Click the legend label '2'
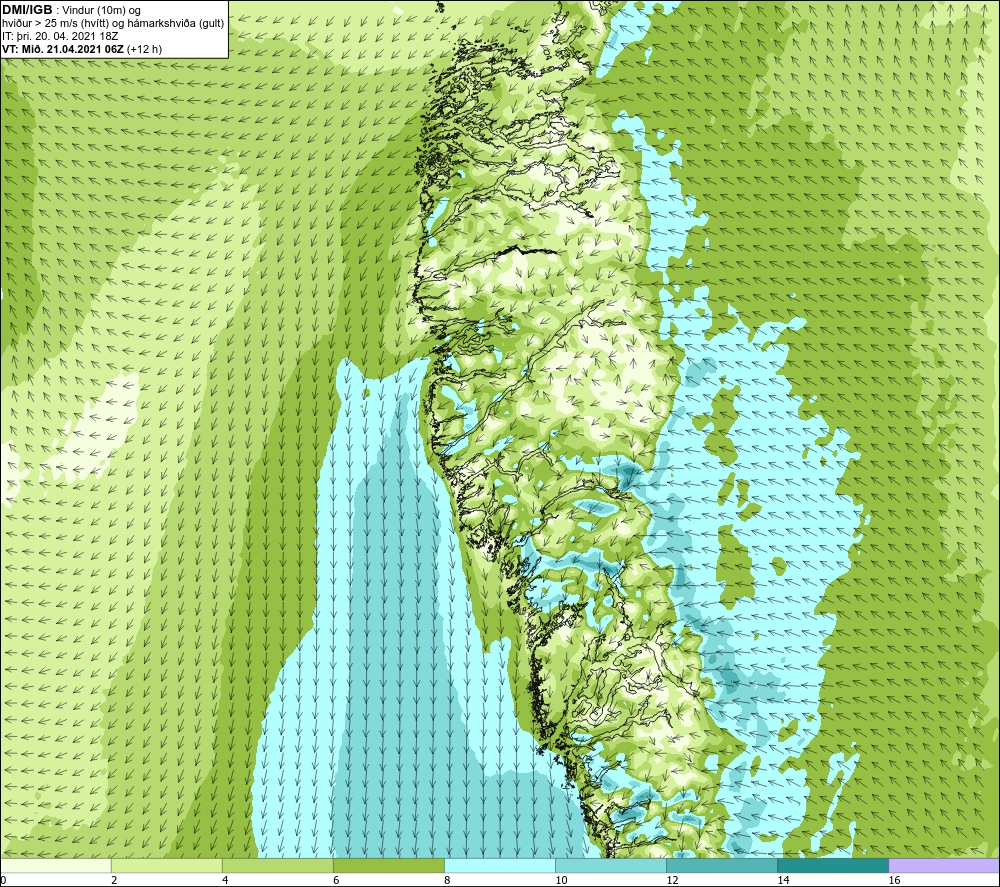This screenshot has height=887, width=1000. 114,880
